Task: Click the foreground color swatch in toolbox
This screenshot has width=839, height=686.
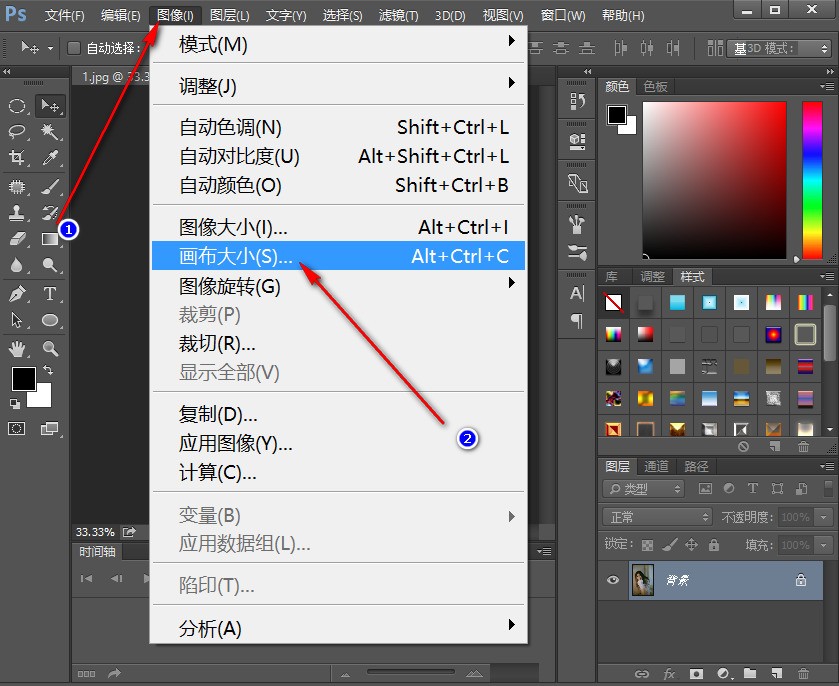Action: tap(24, 379)
